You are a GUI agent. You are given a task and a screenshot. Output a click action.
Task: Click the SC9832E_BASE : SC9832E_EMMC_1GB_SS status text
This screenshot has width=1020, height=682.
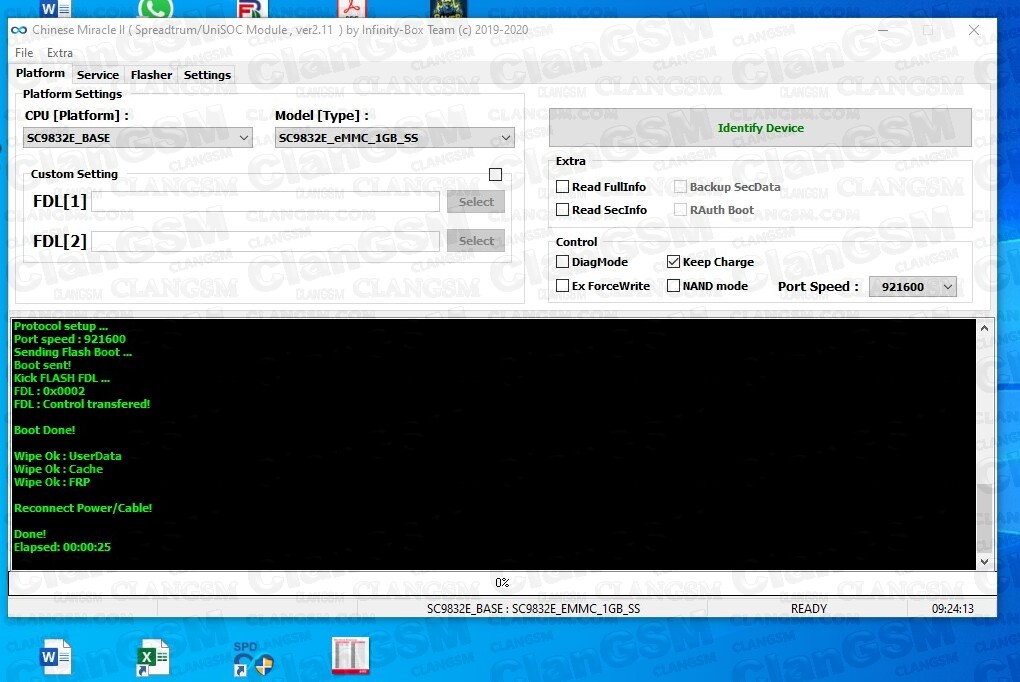(533, 608)
